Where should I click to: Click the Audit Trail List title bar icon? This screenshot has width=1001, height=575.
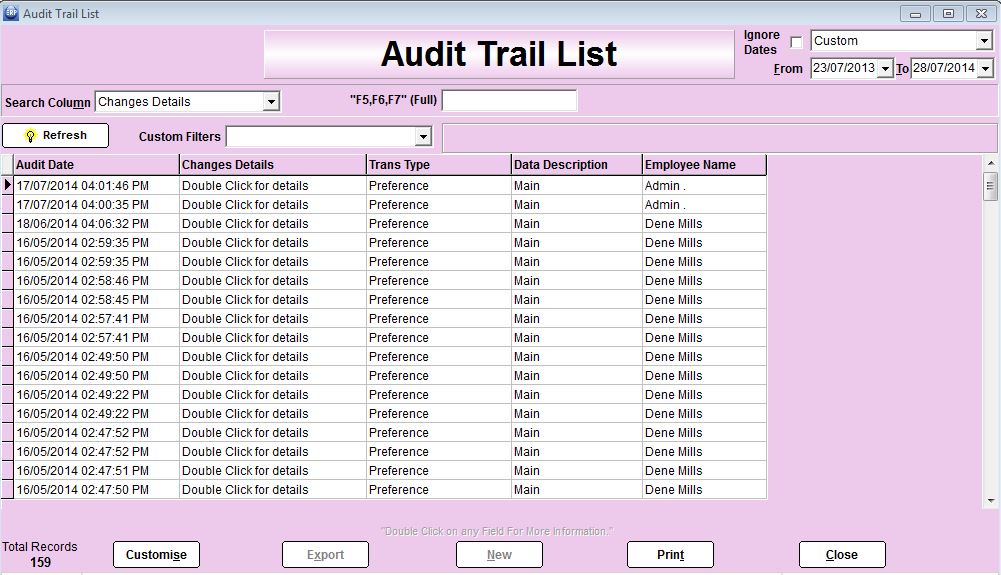coord(11,13)
